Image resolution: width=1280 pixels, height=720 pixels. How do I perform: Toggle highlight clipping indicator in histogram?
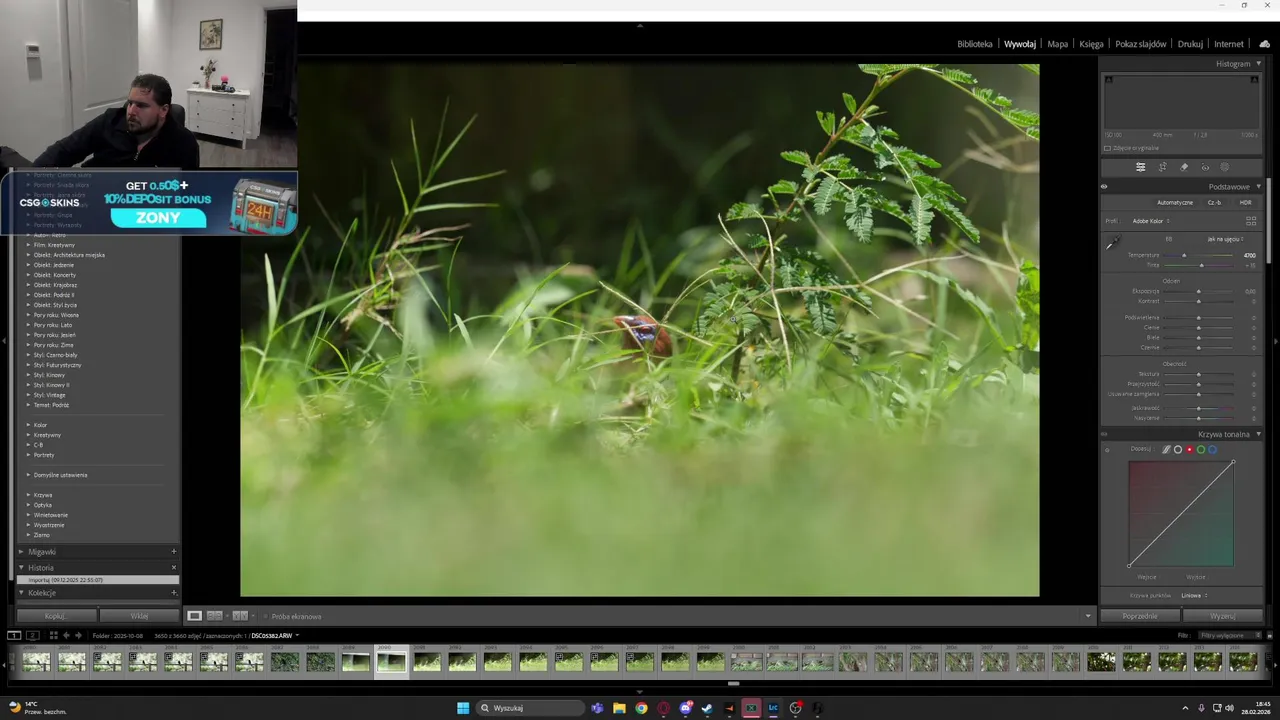pos(1254,80)
